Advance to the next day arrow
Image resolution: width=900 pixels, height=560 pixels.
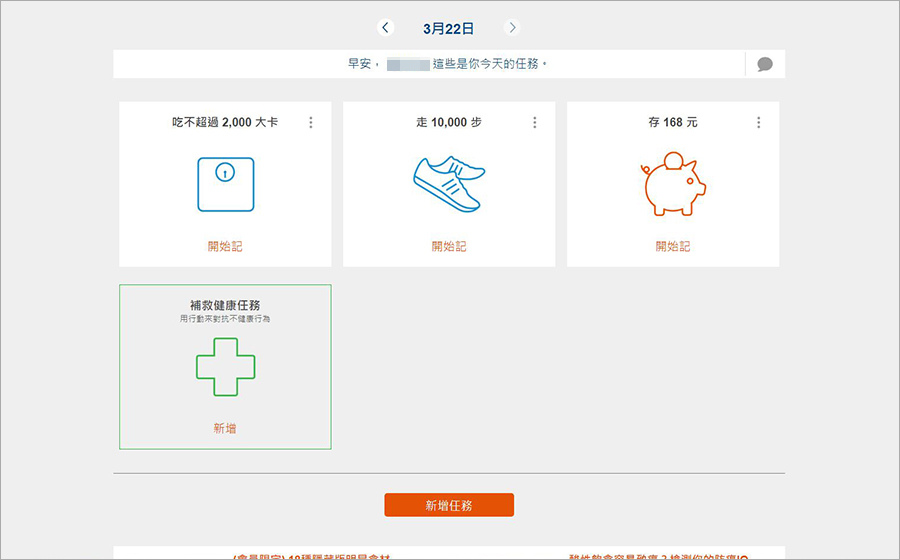(x=512, y=28)
